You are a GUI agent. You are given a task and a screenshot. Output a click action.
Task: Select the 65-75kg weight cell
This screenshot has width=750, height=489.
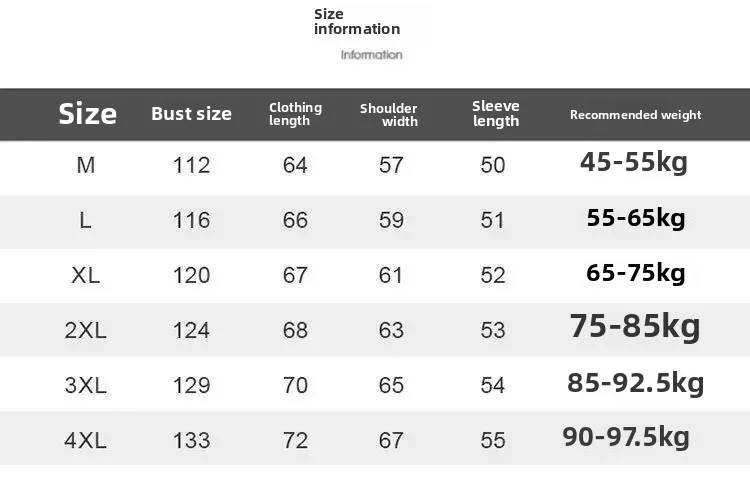coord(636,273)
